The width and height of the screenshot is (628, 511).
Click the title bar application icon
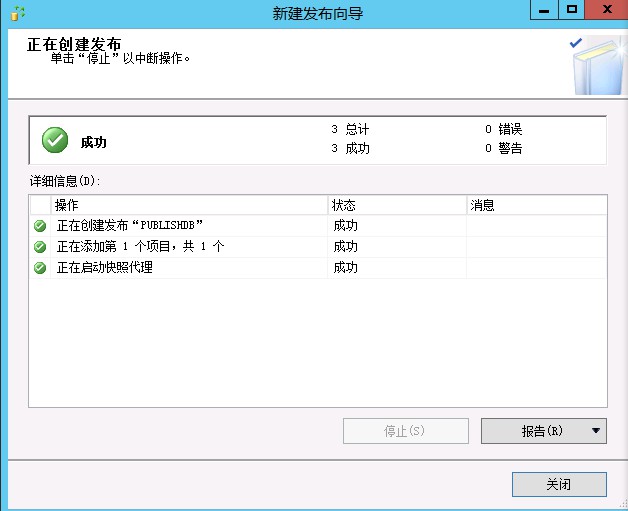(17, 12)
